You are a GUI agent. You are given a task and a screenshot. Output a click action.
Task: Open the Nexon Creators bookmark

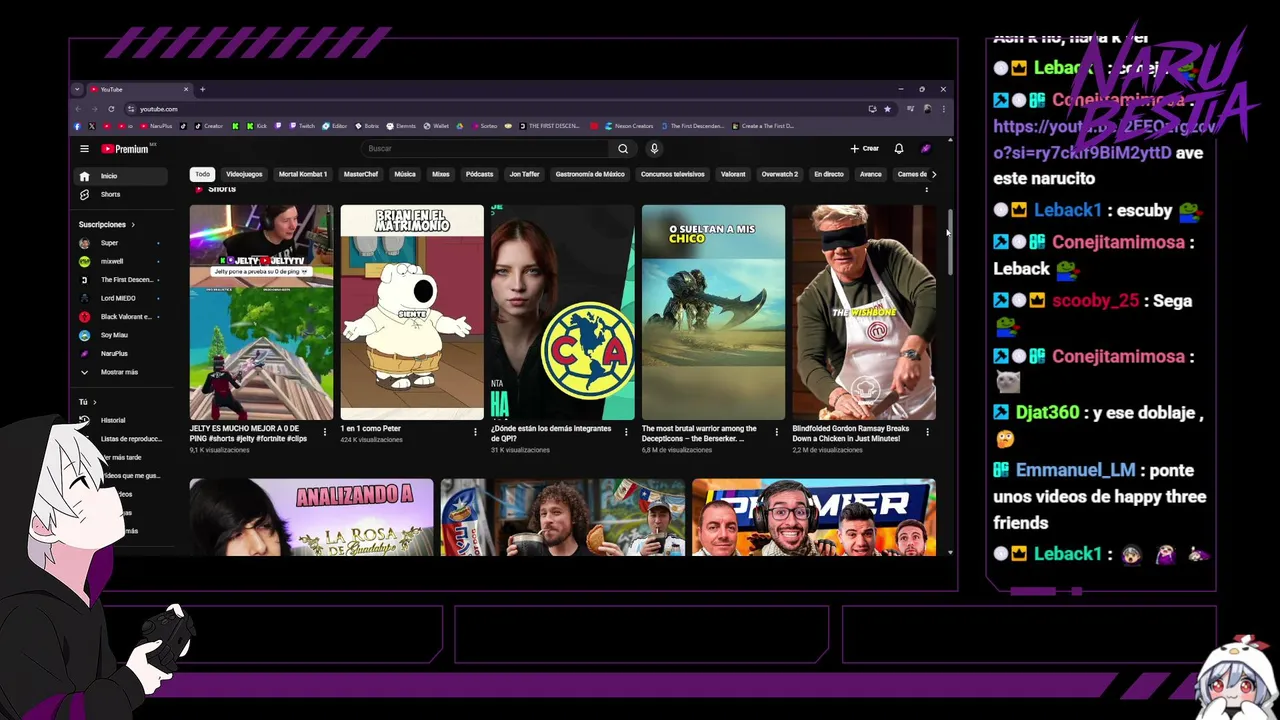pyautogui.click(x=629, y=126)
